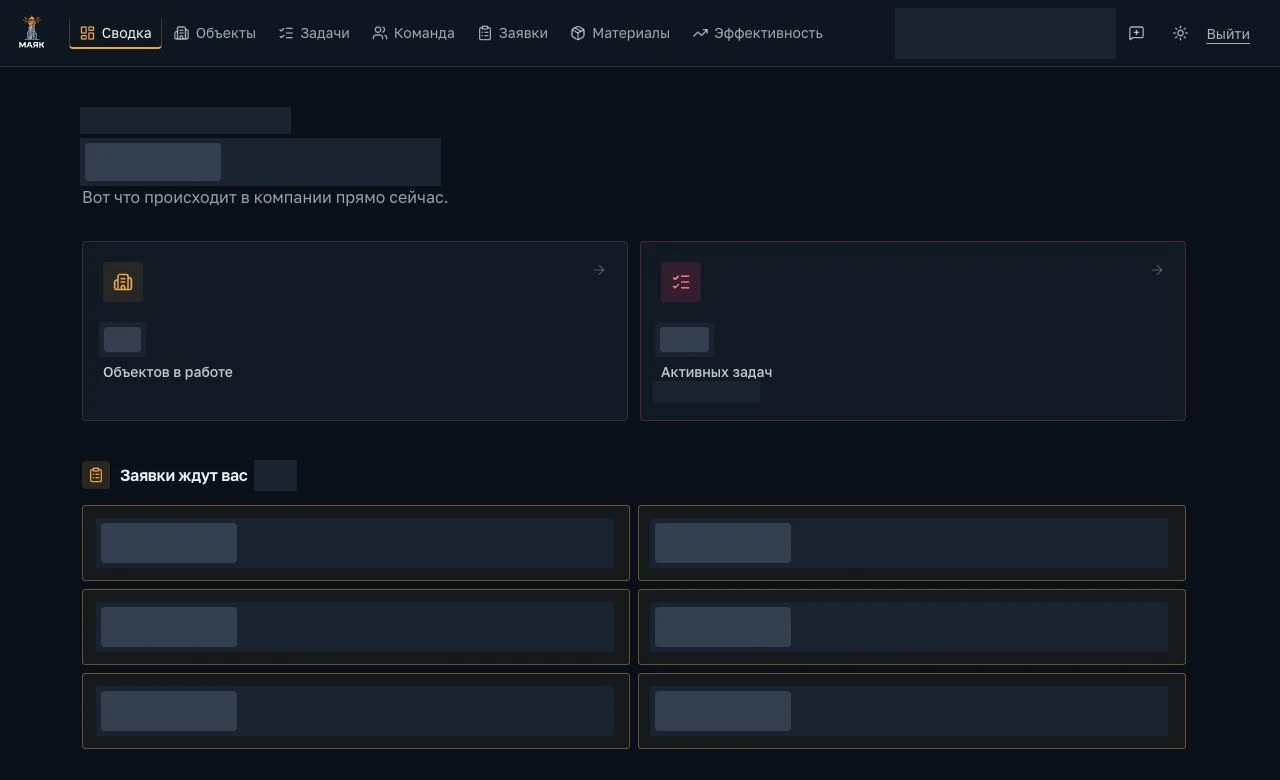Image resolution: width=1280 pixels, height=780 pixels.
Task: Click the Заявки ждут вас heading
Action: pyautogui.click(x=184, y=476)
